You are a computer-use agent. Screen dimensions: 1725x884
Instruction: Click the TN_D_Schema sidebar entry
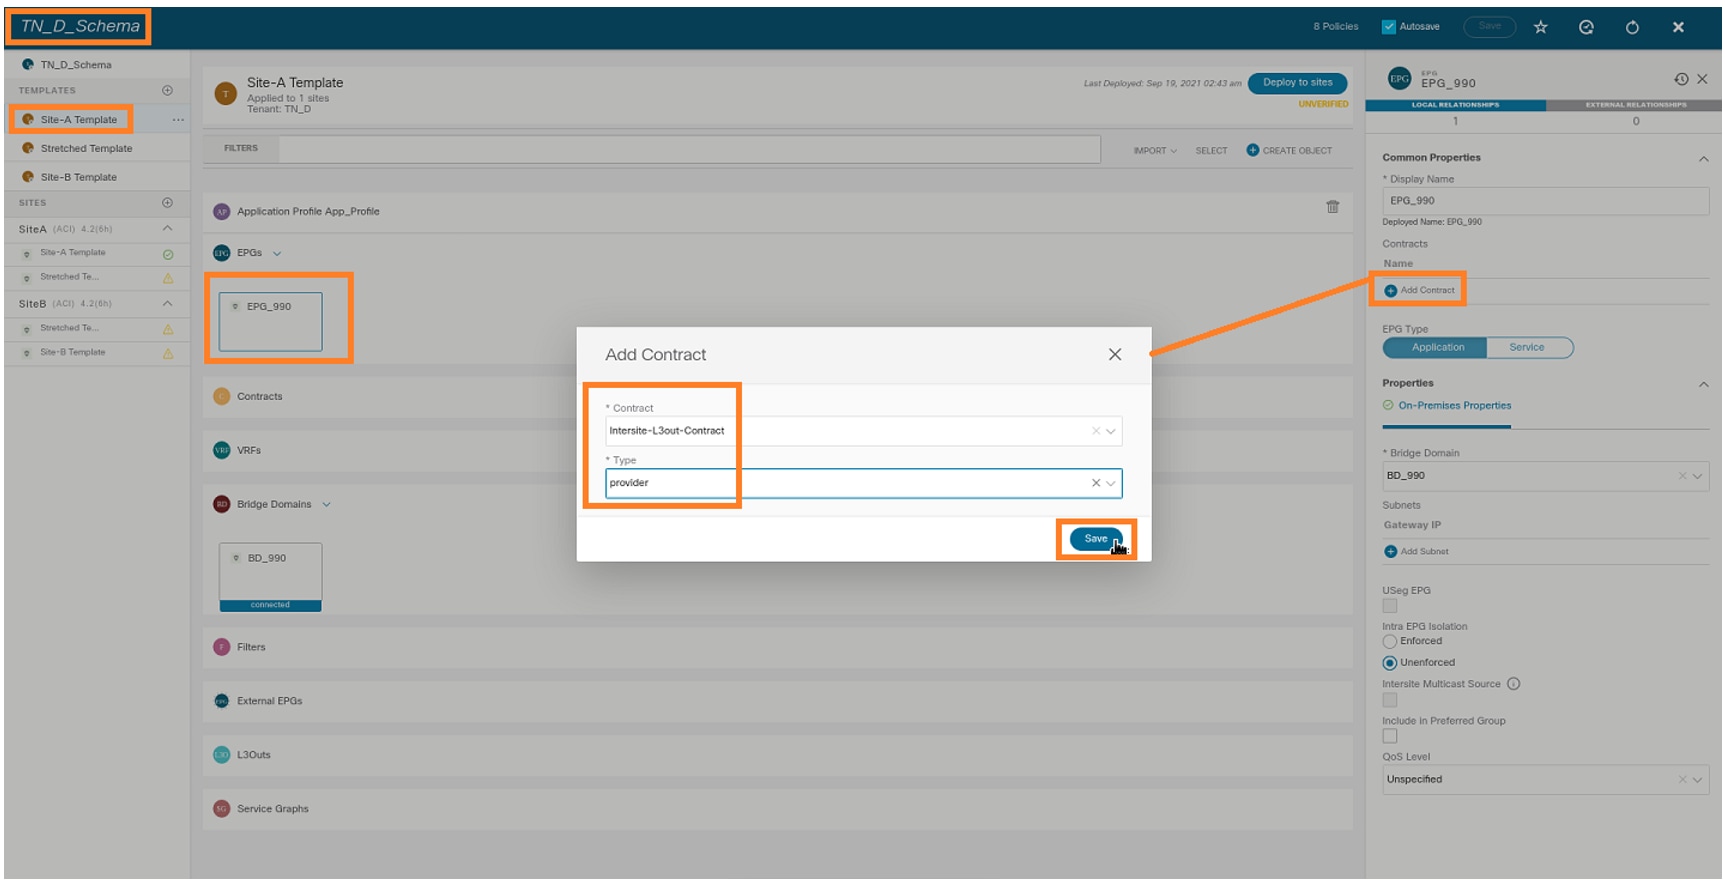(x=75, y=65)
